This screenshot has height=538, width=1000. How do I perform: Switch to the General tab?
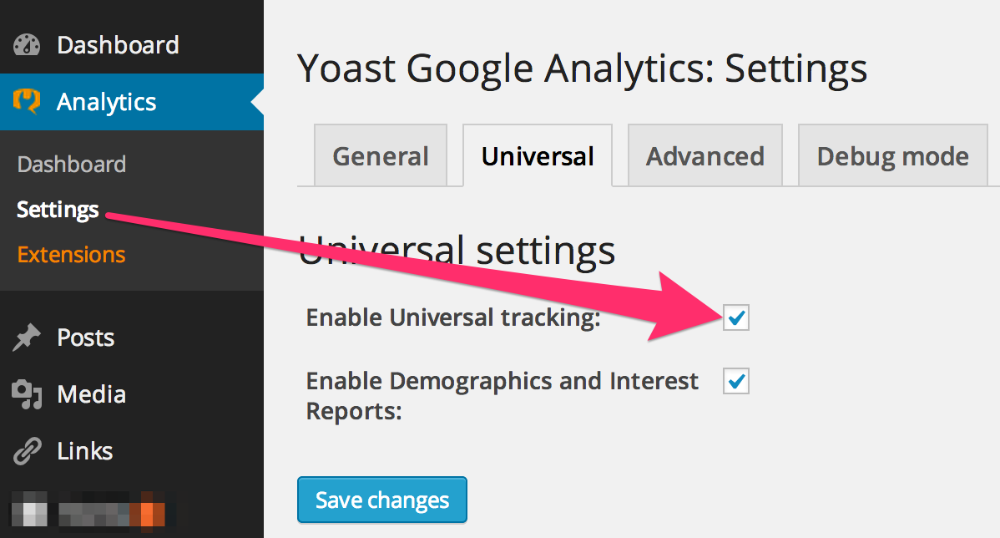click(x=380, y=156)
